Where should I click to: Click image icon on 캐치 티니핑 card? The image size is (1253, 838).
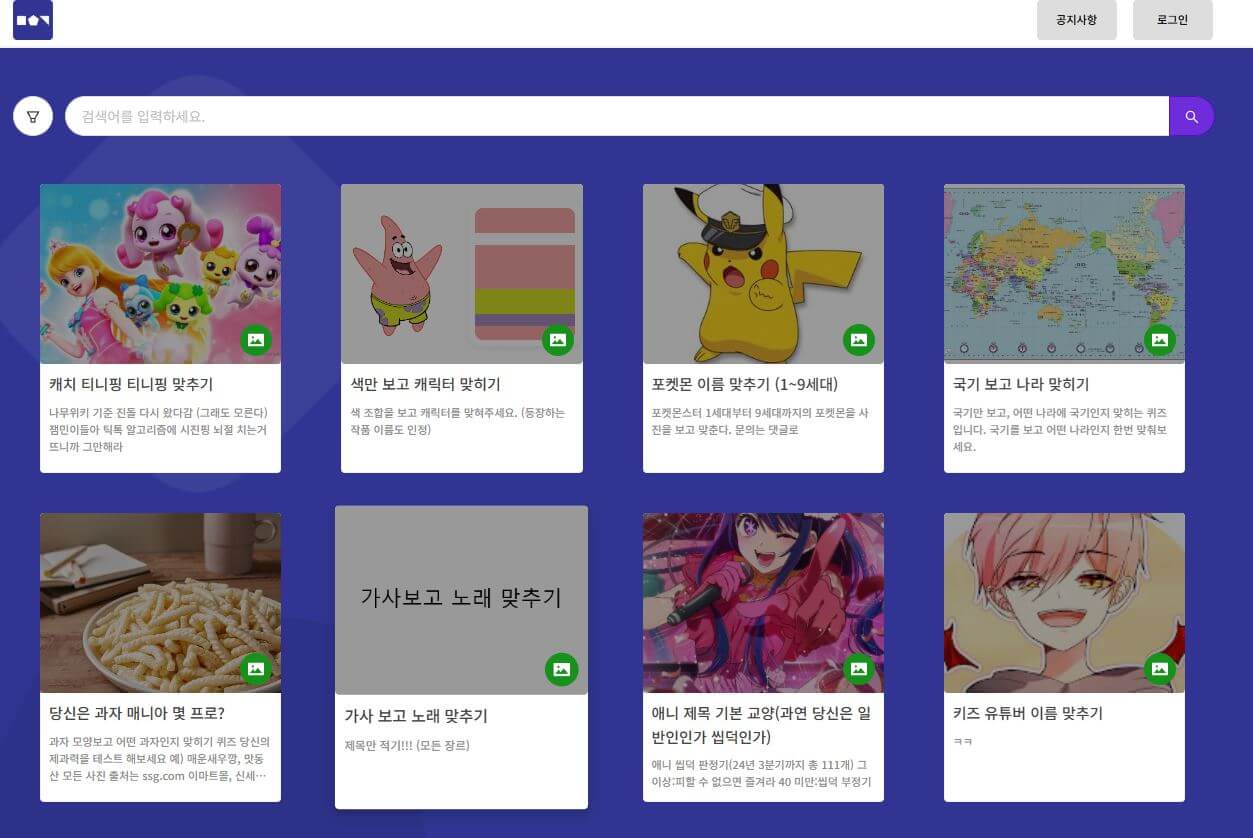tap(256, 340)
